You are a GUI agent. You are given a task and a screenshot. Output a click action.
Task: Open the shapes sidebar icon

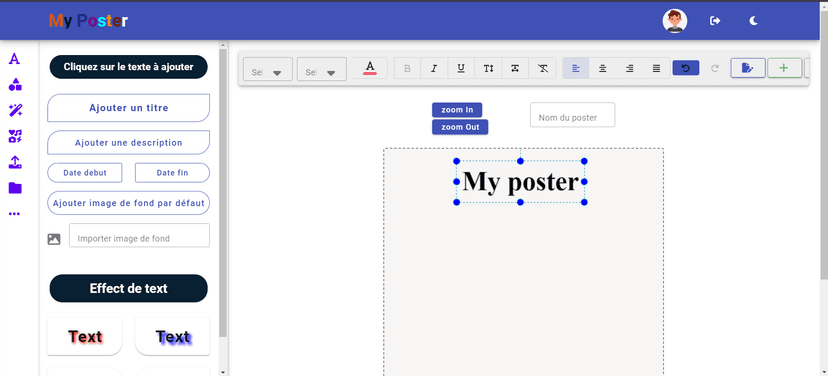(15, 84)
